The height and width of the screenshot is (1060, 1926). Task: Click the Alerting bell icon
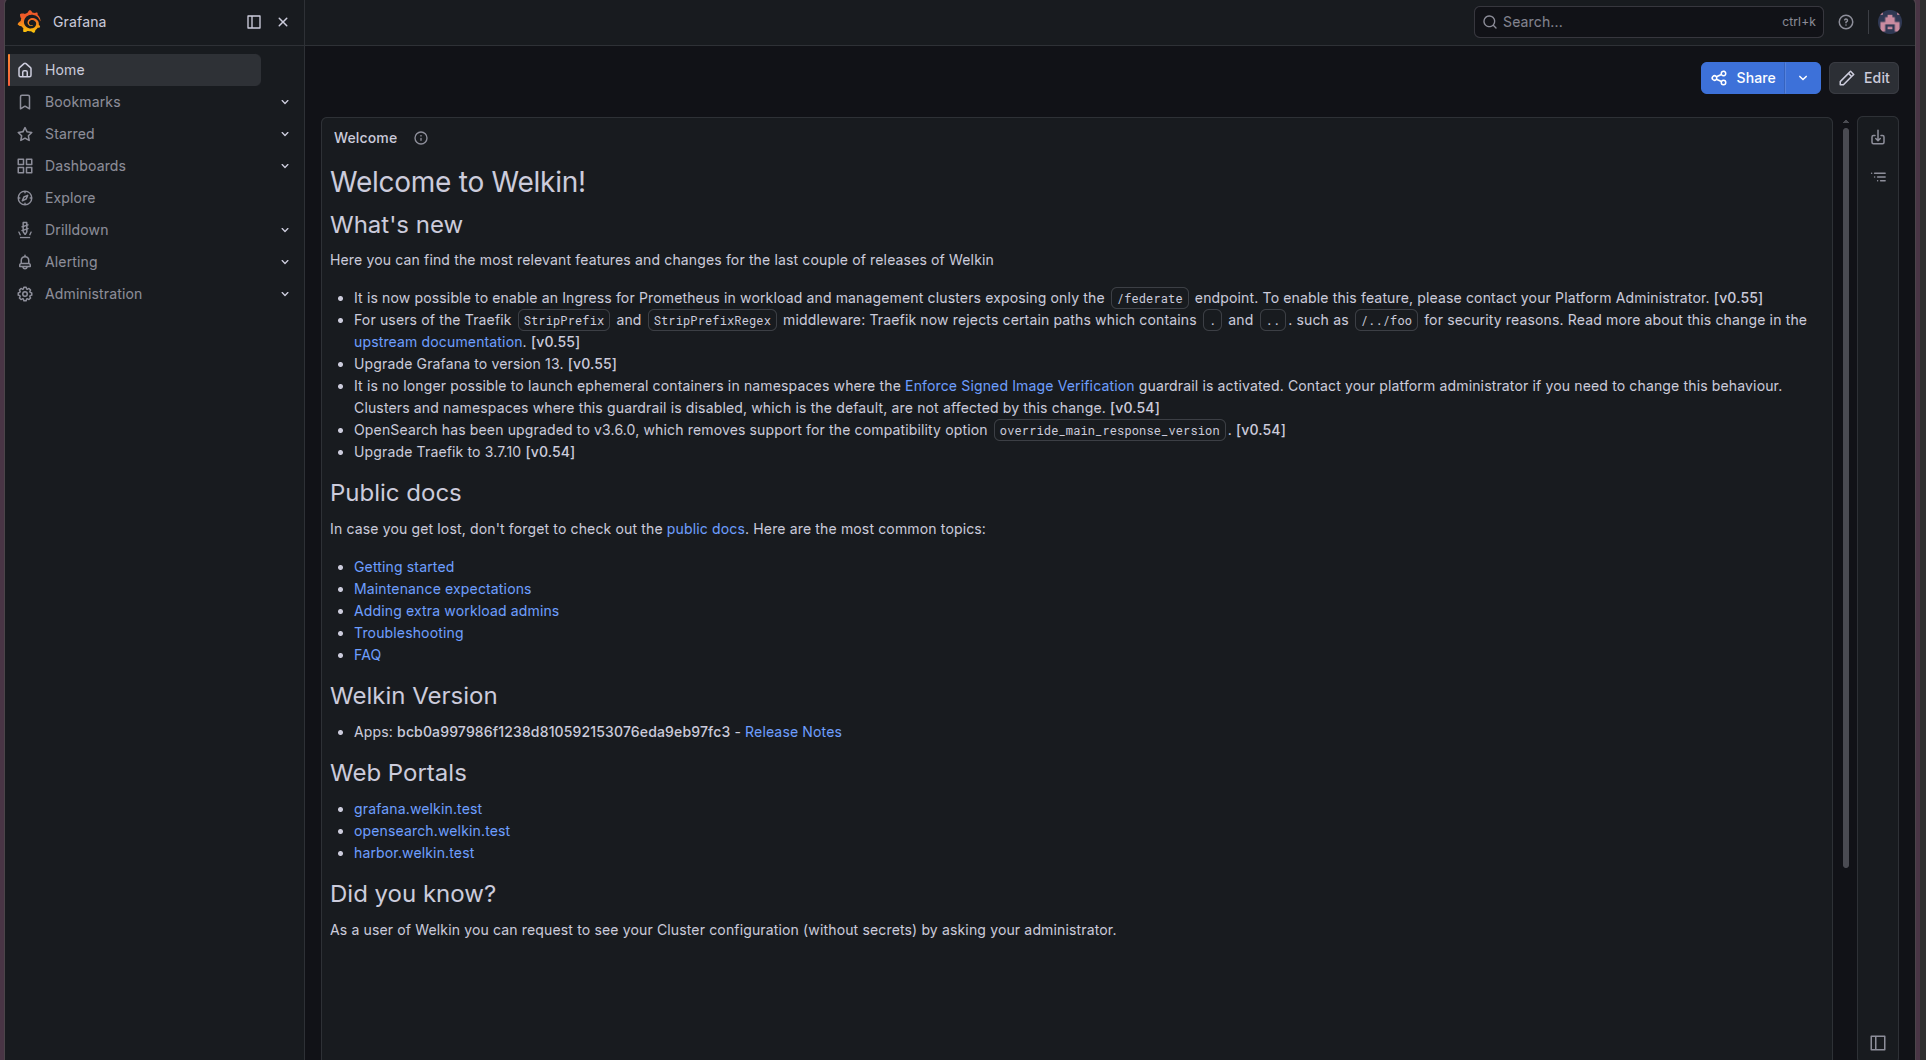click(x=25, y=262)
